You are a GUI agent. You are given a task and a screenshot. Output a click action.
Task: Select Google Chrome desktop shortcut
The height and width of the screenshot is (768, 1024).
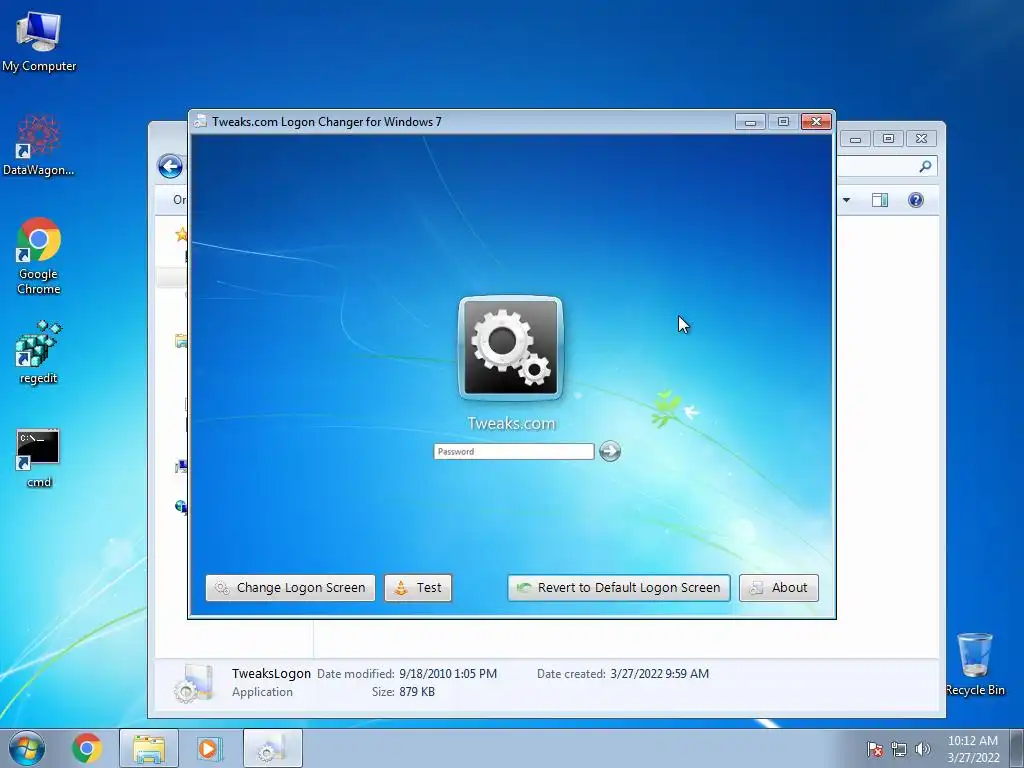(39, 256)
